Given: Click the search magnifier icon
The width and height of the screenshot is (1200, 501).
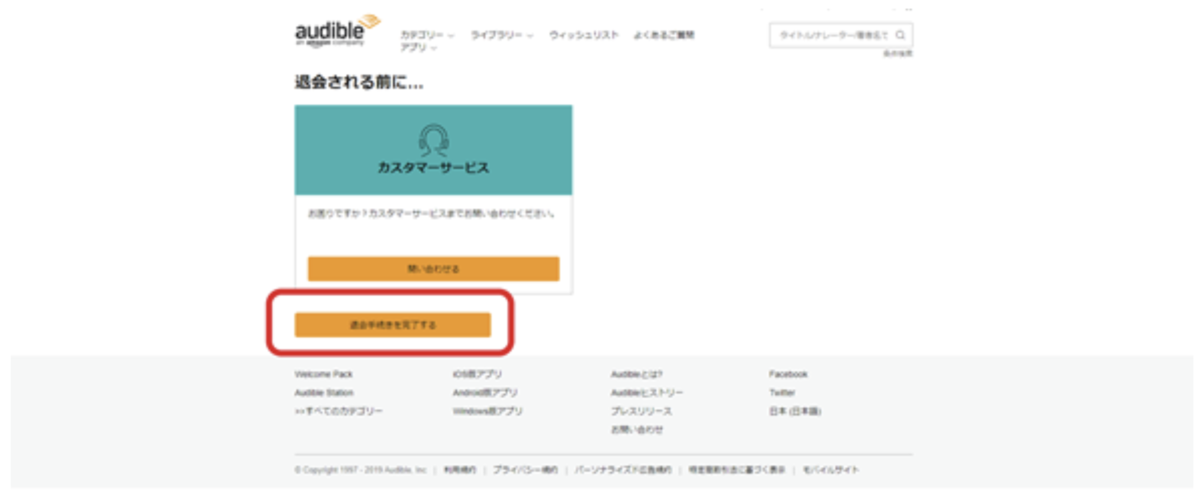Looking at the screenshot, I should 900,35.
